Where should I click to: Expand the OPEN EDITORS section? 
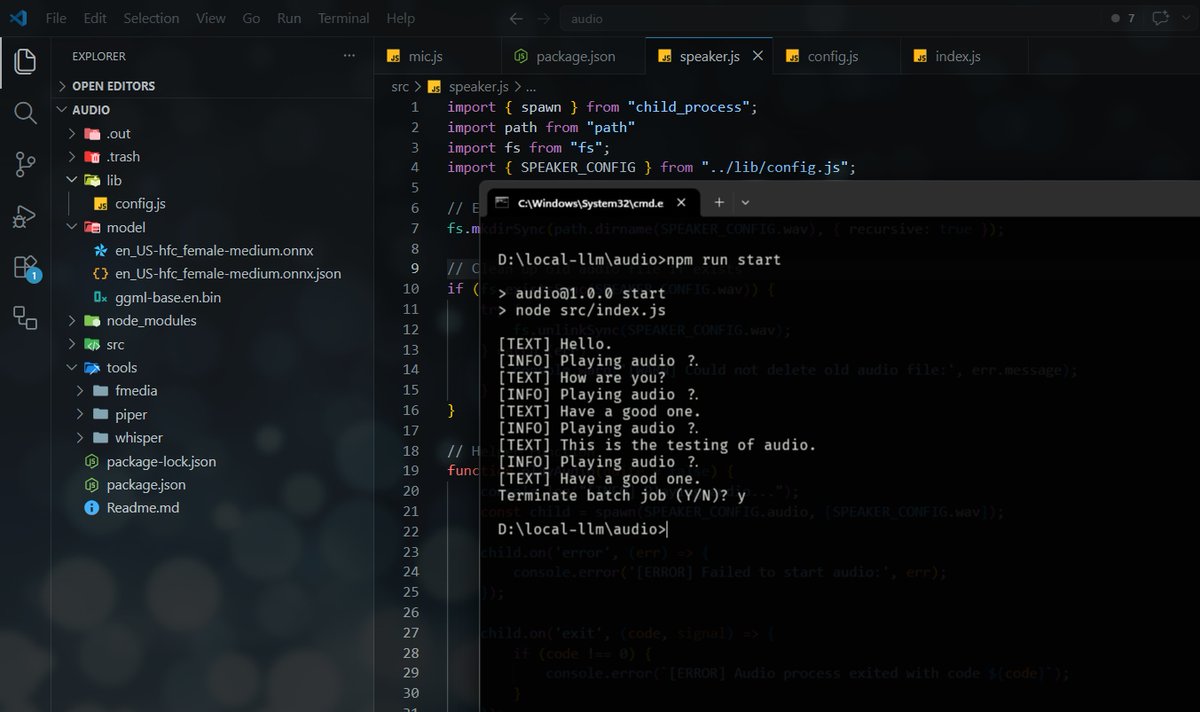pyautogui.click(x=113, y=86)
